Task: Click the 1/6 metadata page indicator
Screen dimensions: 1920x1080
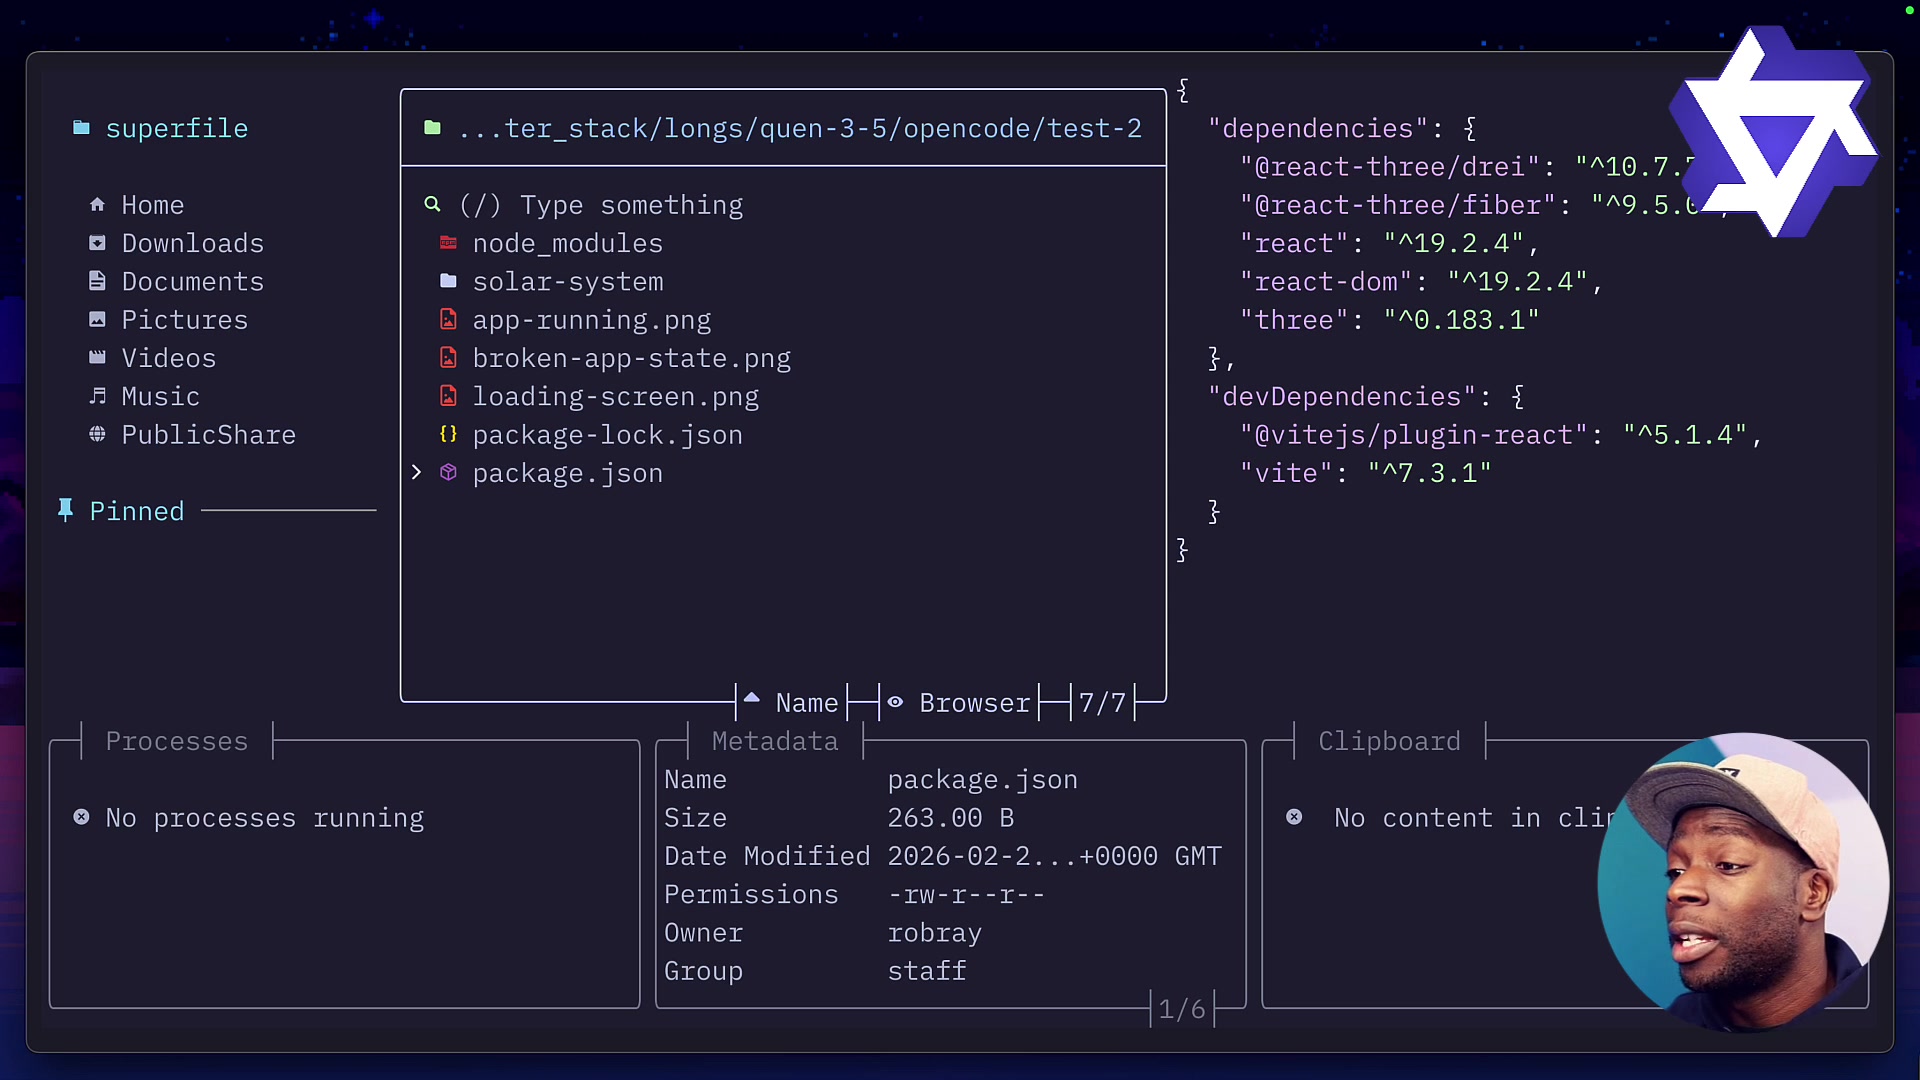Action: click(1182, 1009)
